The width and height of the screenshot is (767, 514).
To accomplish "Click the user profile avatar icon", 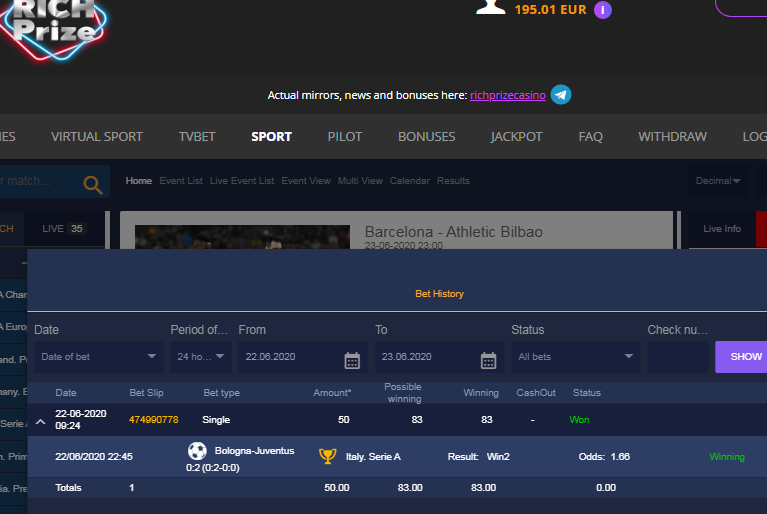I will tap(491, 7).
